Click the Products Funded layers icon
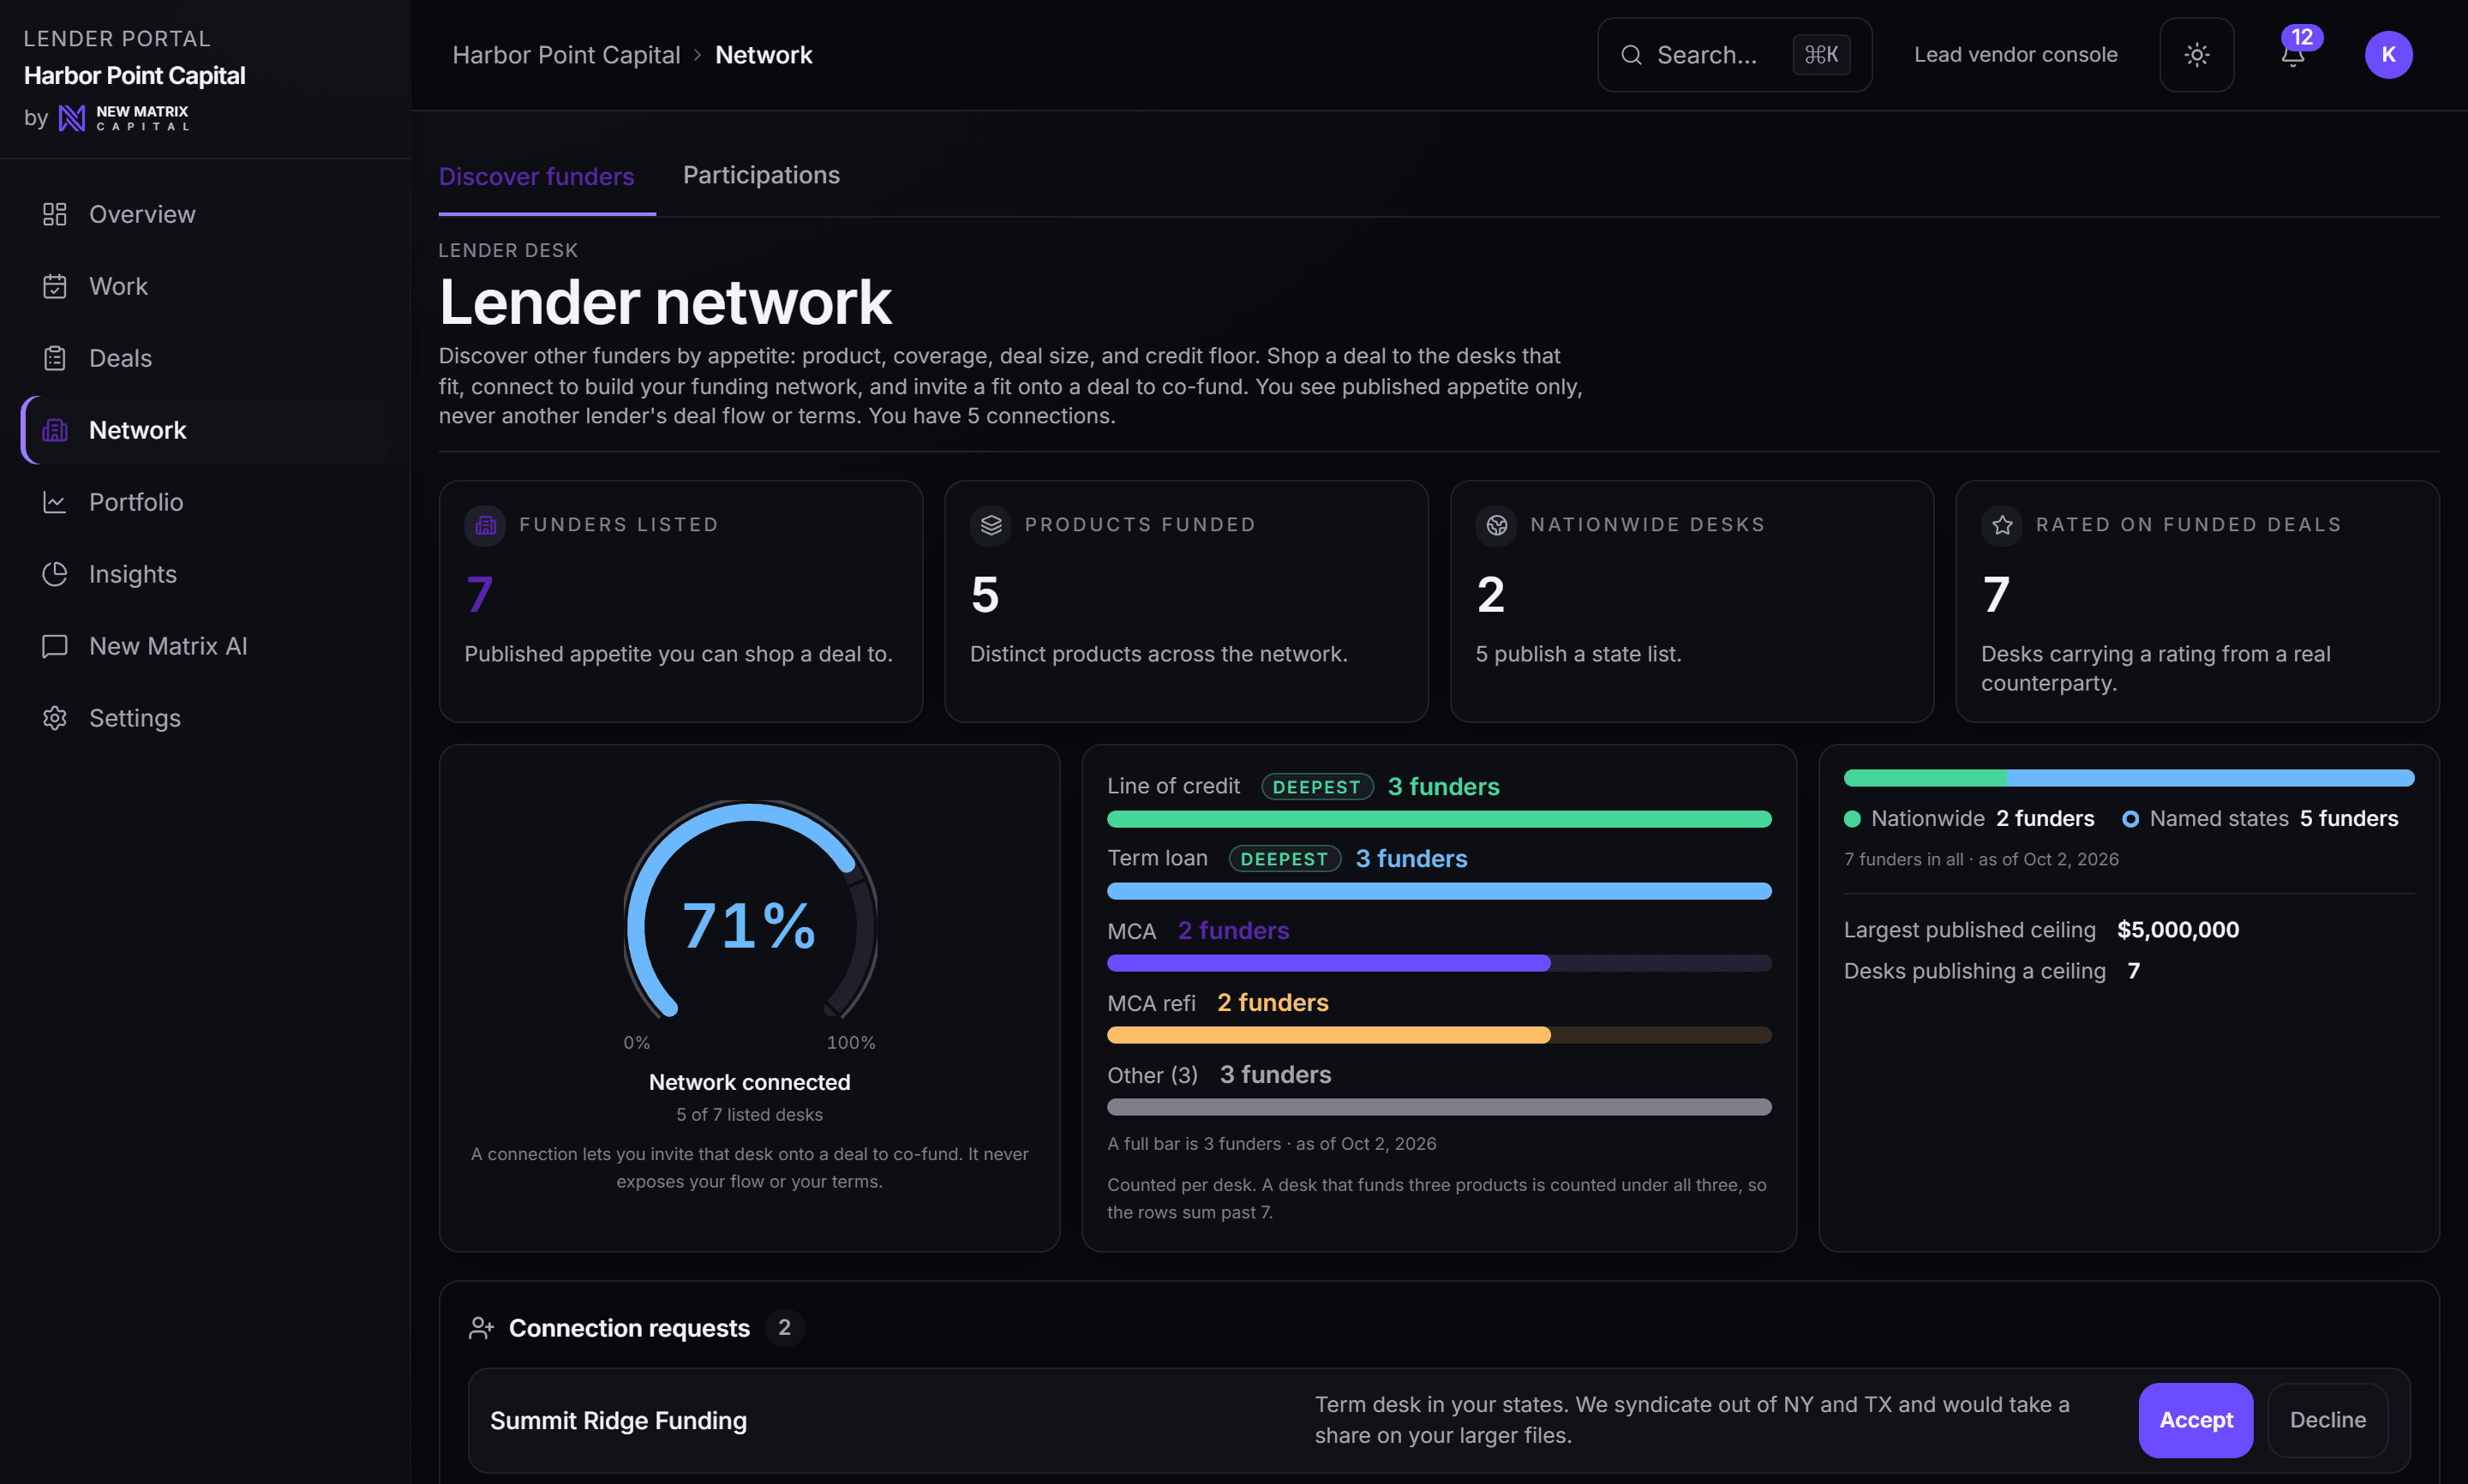Screen dimensions: 2468x1484 click(990, 525)
